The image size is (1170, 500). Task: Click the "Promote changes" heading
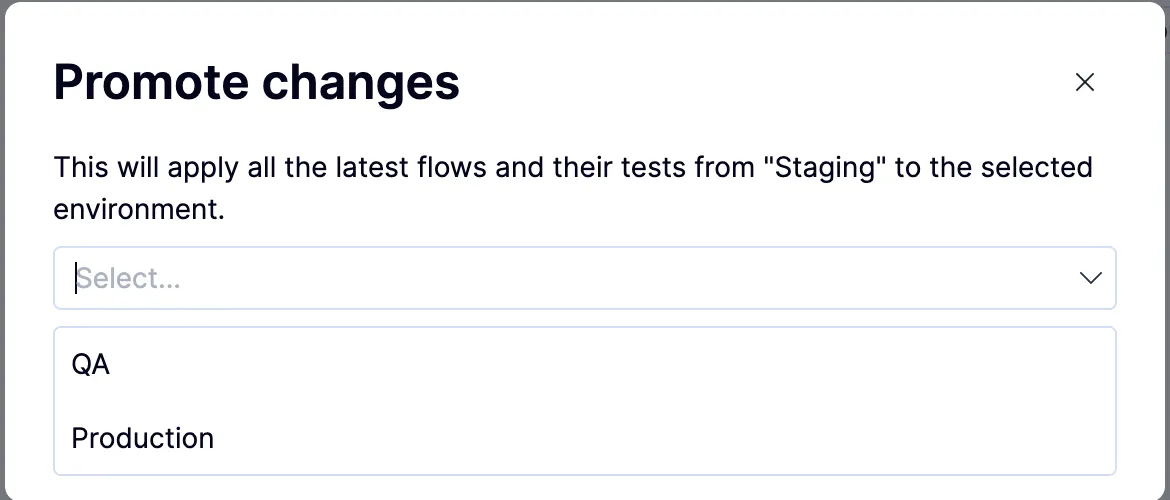pyautogui.click(x=256, y=82)
